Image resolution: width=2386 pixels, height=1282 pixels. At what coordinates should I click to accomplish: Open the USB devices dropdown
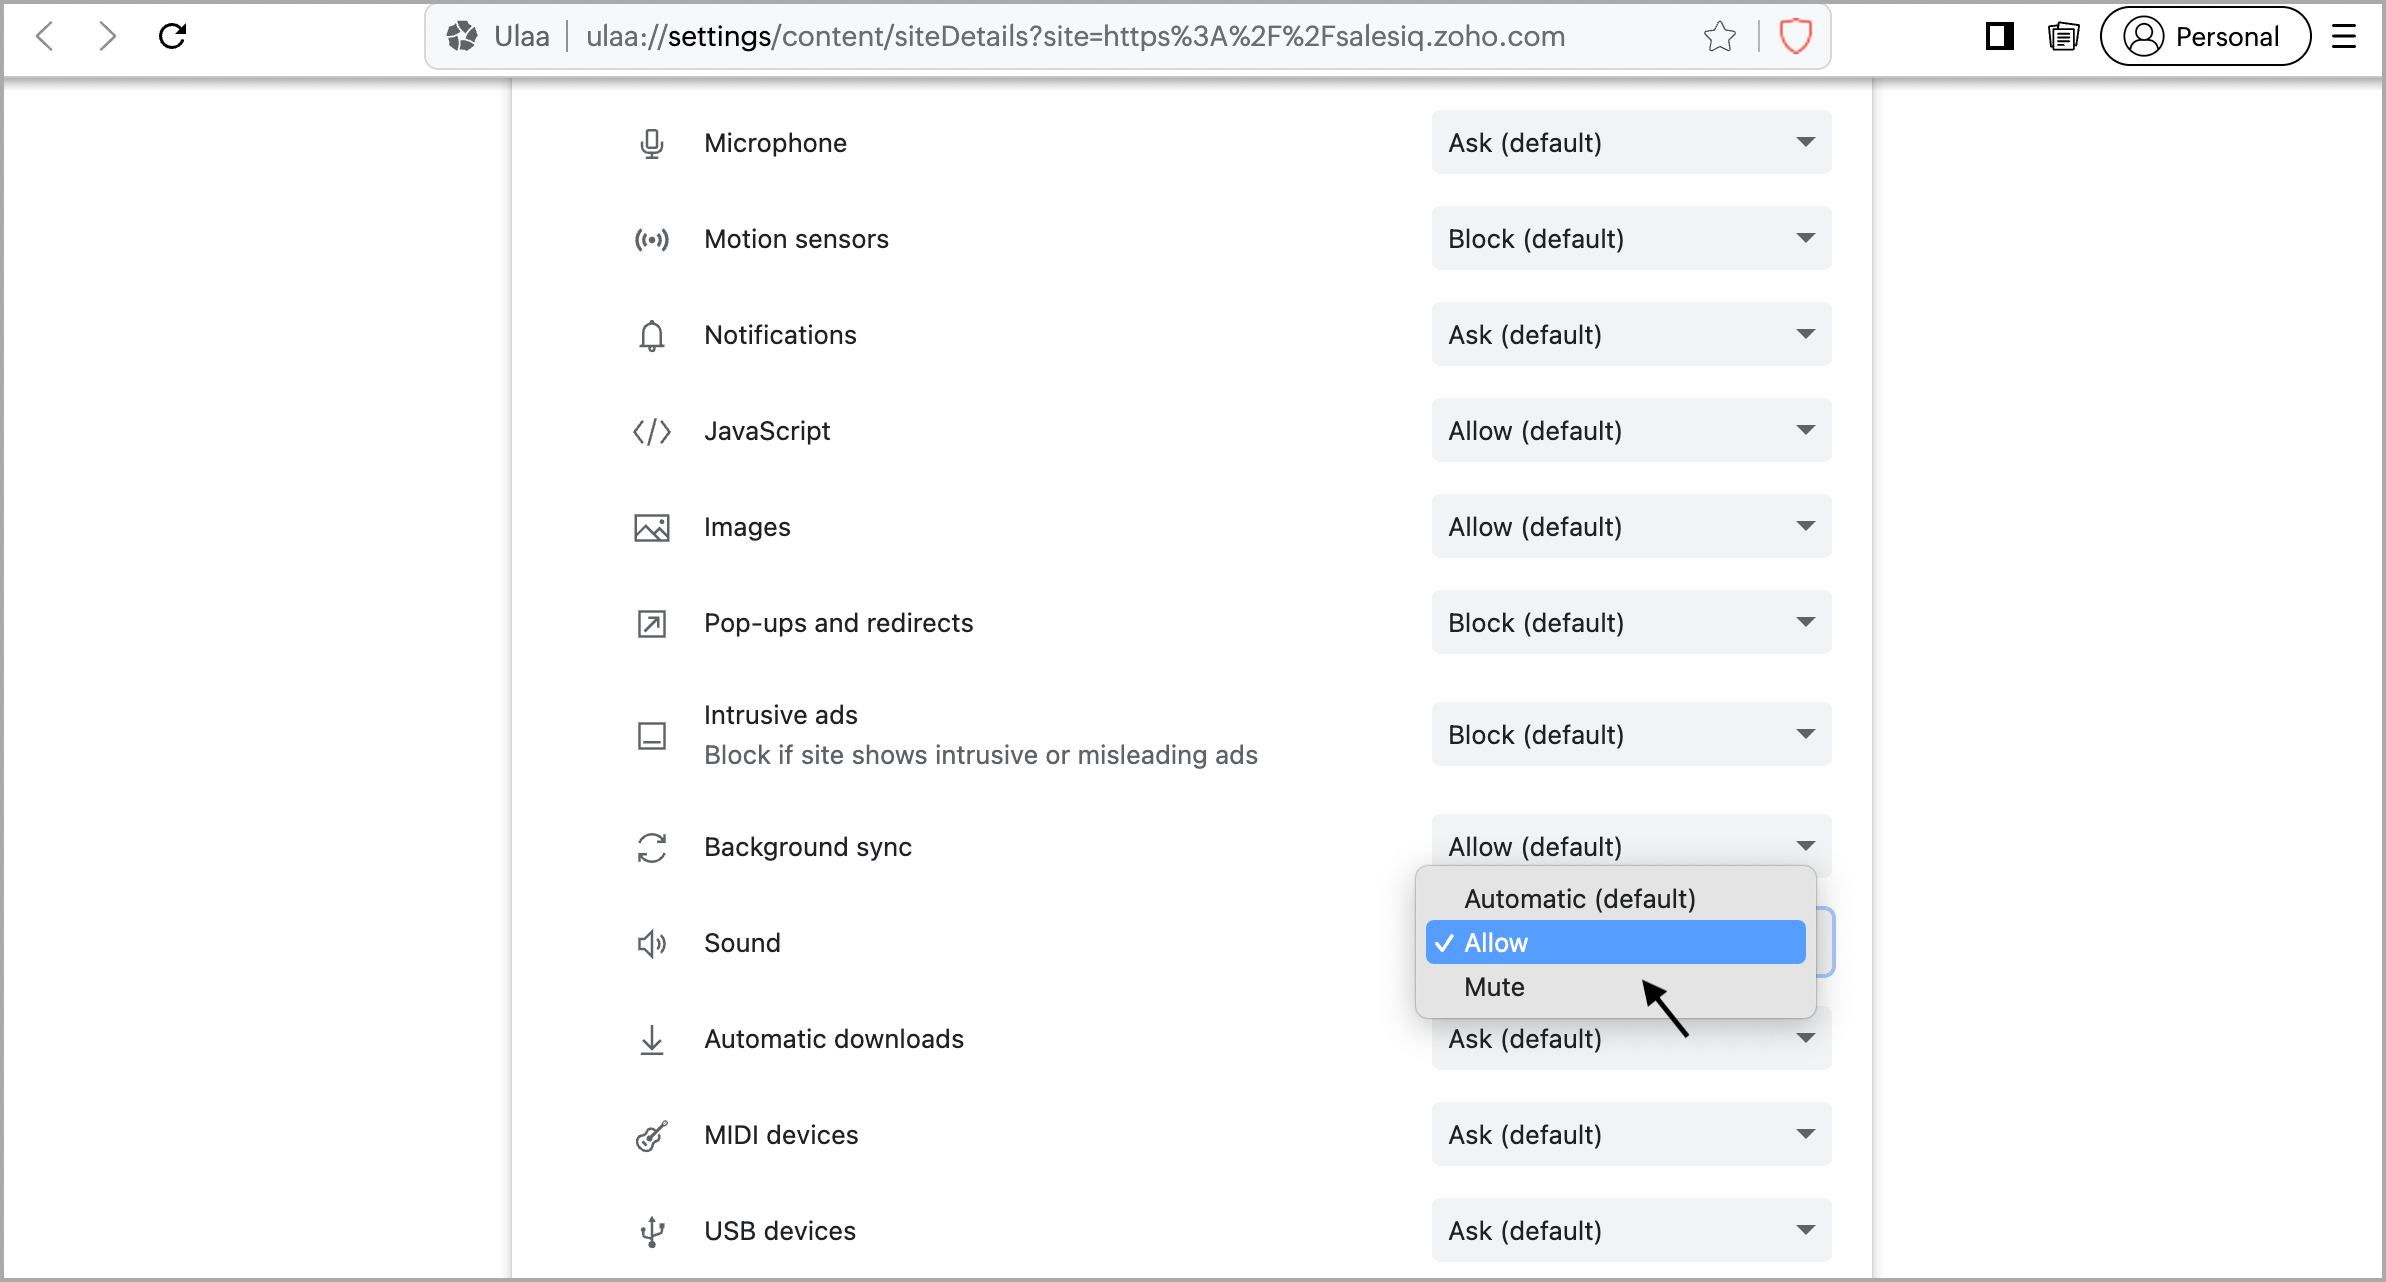(1631, 1231)
